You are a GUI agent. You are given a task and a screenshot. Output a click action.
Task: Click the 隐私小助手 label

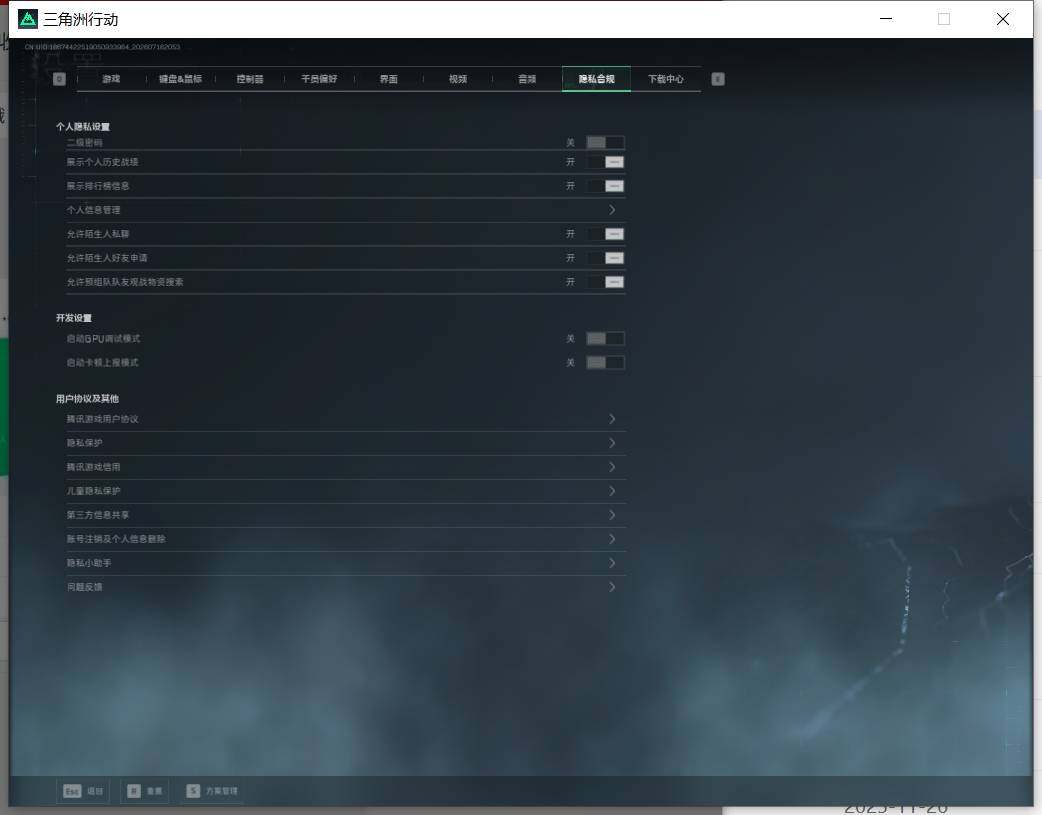(89, 562)
